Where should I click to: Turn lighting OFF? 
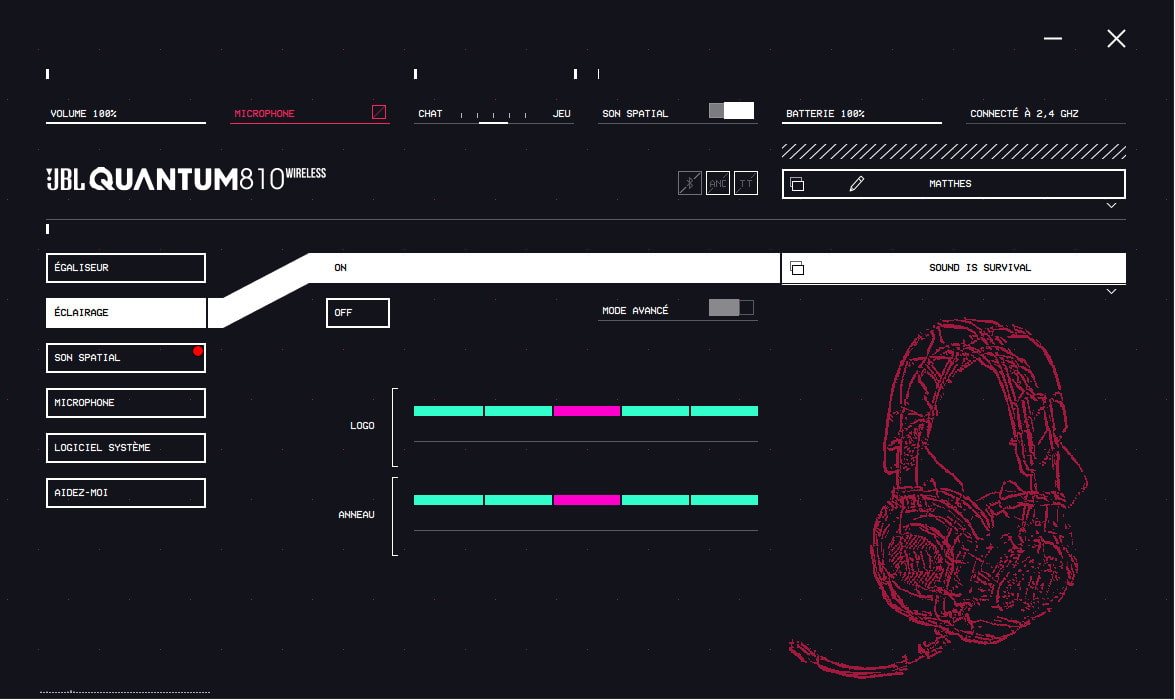click(357, 313)
